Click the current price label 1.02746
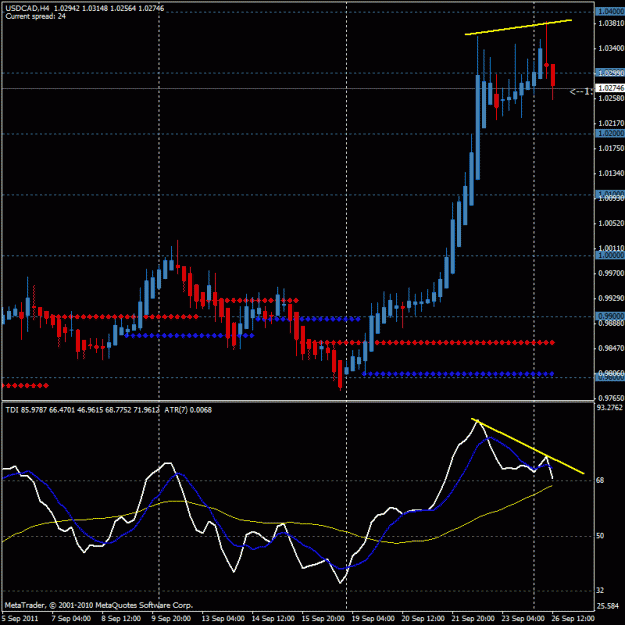This screenshot has height=625, width=625. coord(611,88)
